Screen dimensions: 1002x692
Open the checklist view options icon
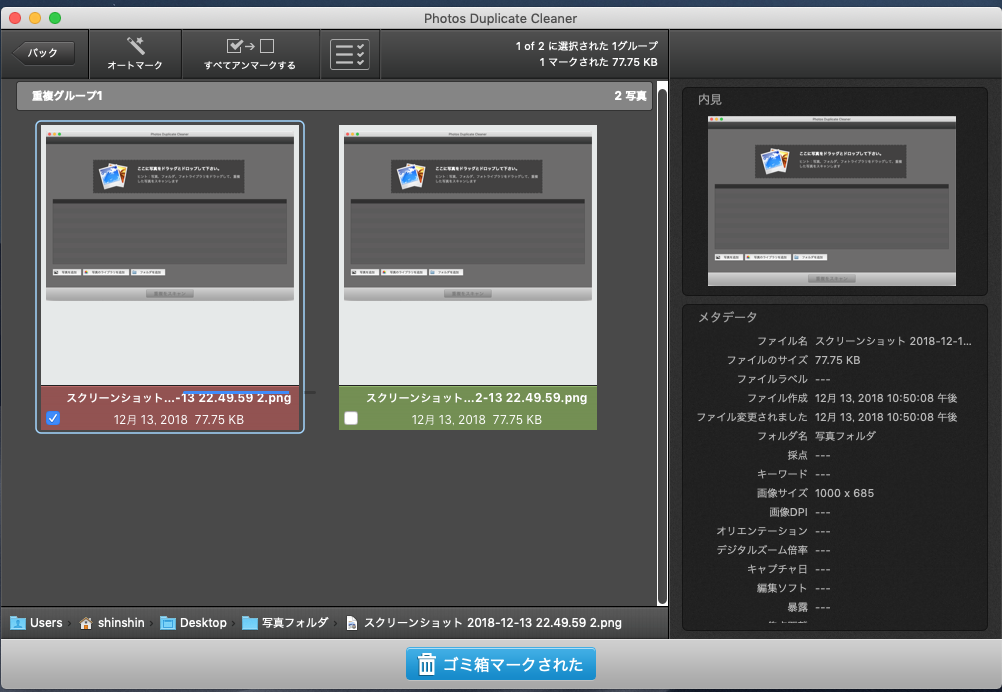pyautogui.click(x=350, y=54)
